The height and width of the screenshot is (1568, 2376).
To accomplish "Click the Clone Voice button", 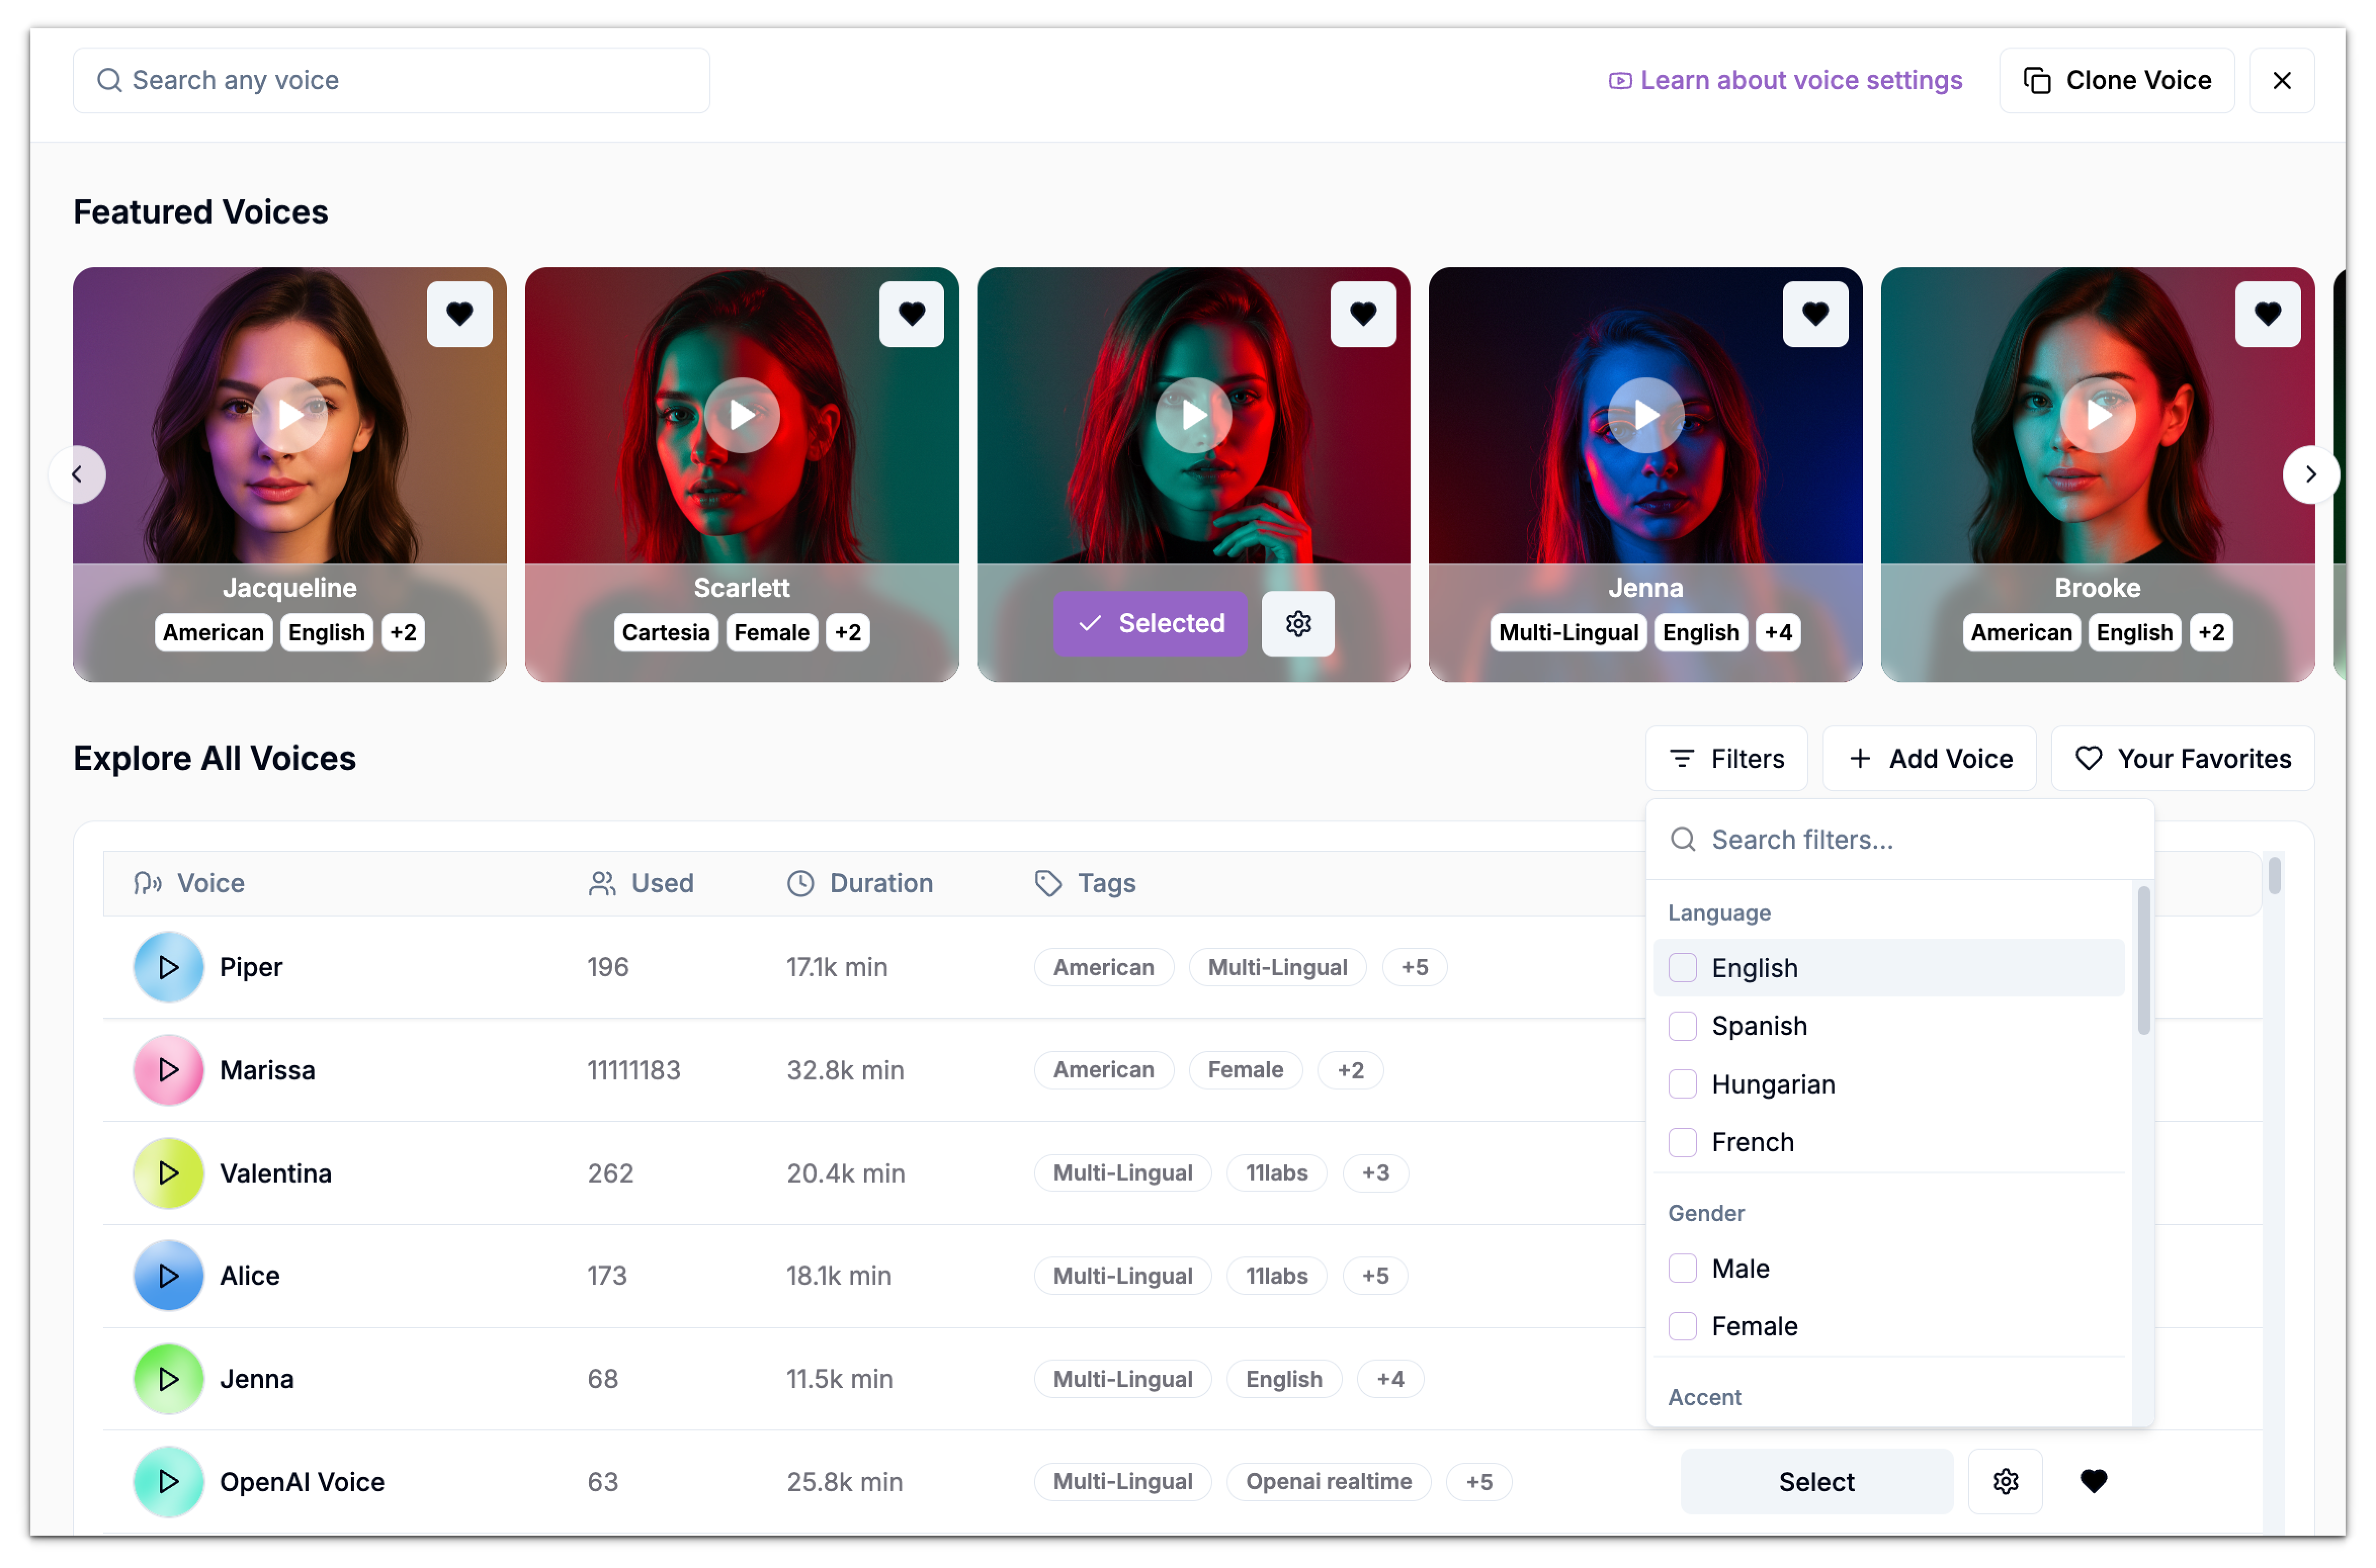I will pos(2116,80).
